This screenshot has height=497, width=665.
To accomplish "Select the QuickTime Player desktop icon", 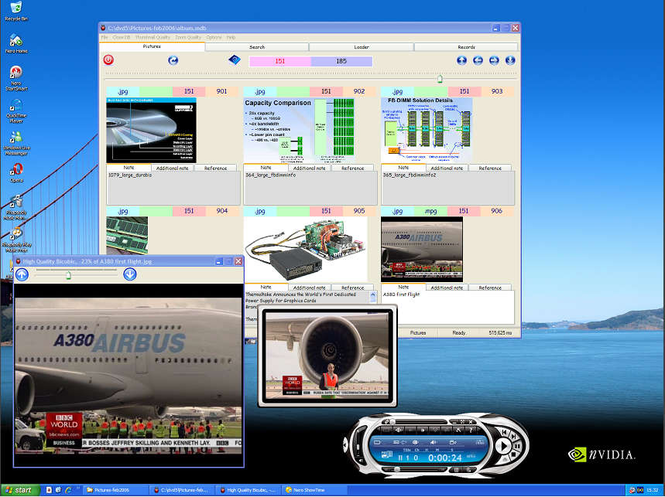I will (x=16, y=111).
